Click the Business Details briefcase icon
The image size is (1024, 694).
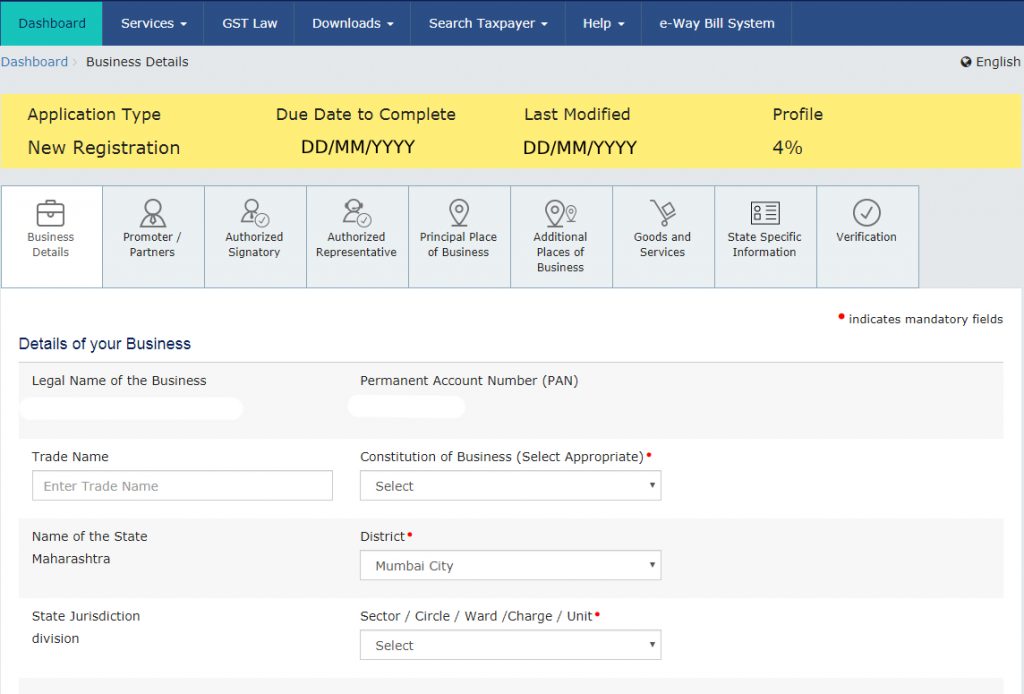coord(50,213)
